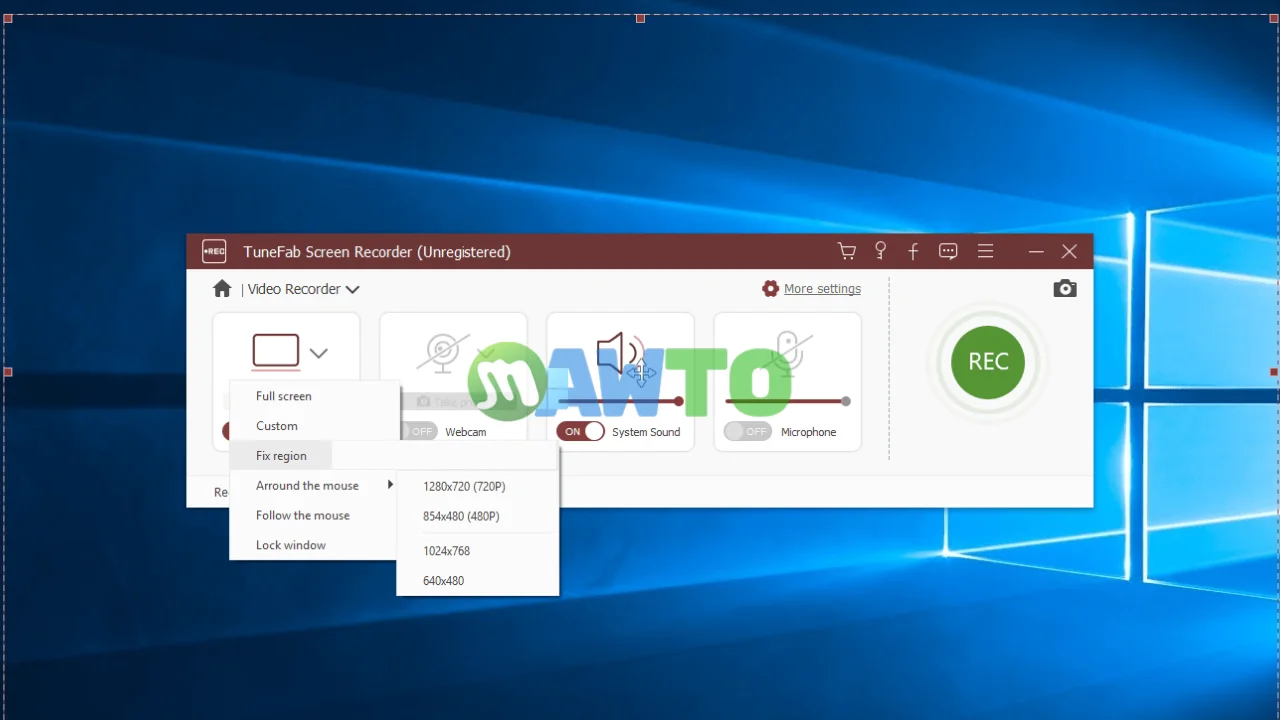Open the Facebook share icon
The image size is (1280, 720).
913,252
